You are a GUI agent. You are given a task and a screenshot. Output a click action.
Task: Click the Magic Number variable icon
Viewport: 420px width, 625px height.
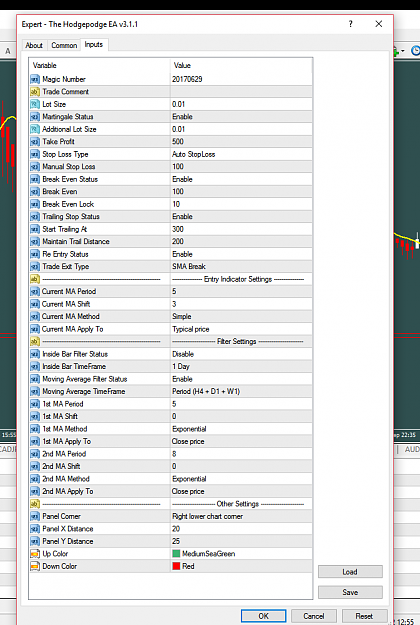pos(35,79)
